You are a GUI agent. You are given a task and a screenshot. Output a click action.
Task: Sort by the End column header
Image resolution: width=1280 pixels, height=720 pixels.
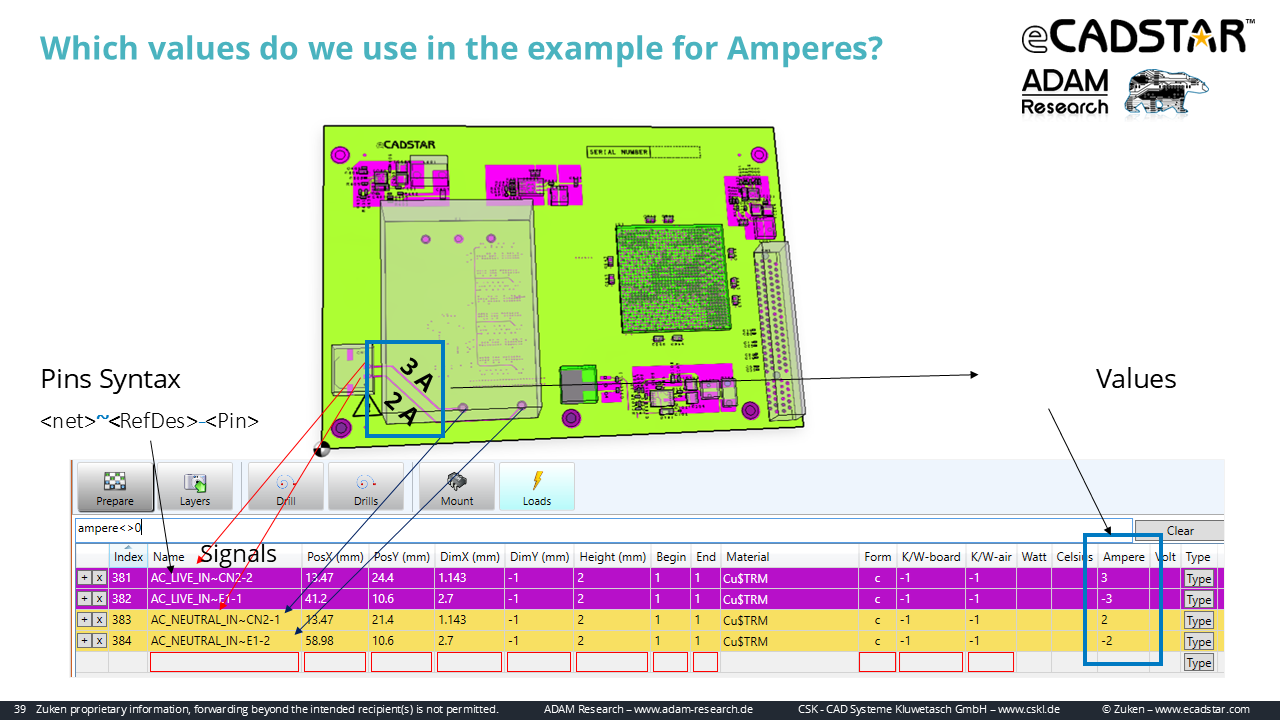(x=706, y=557)
